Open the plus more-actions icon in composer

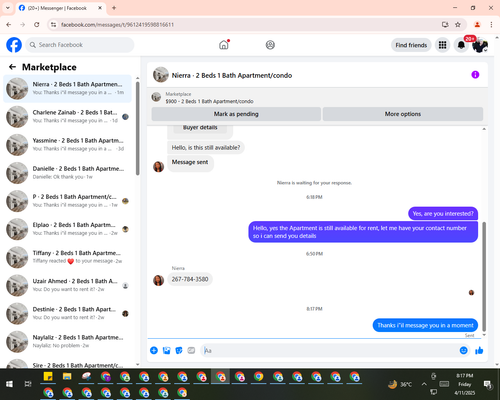154,350
